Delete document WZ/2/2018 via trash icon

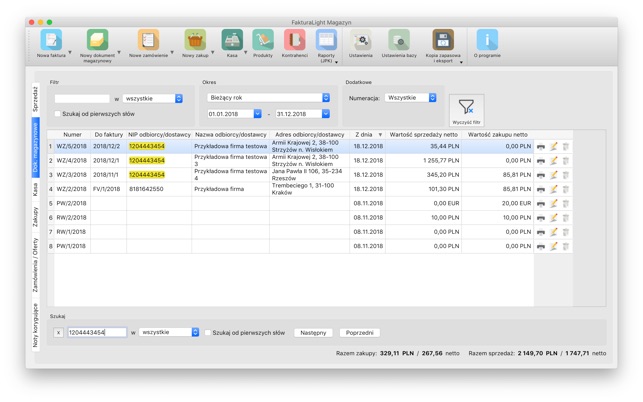coord(565,189)
